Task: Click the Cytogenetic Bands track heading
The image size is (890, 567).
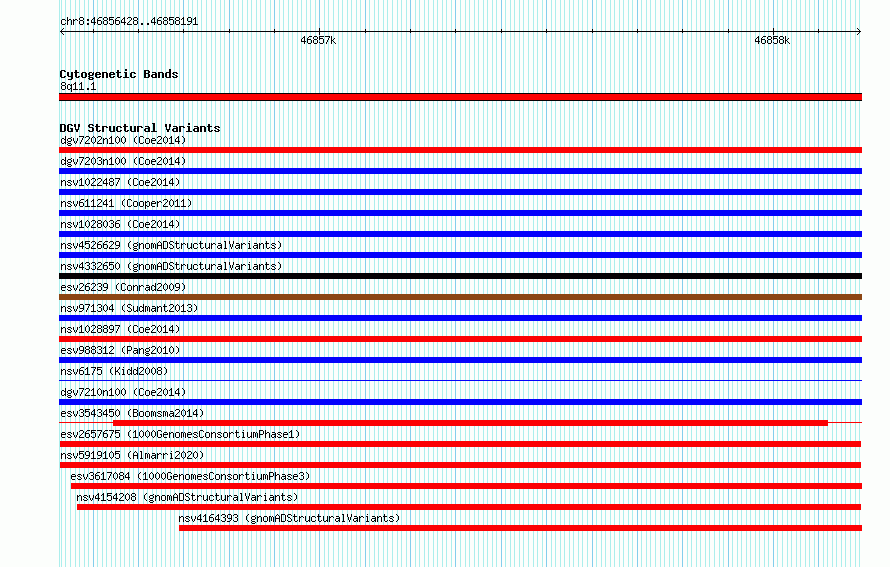Action: pyautogui.click(x=119, y=74)
